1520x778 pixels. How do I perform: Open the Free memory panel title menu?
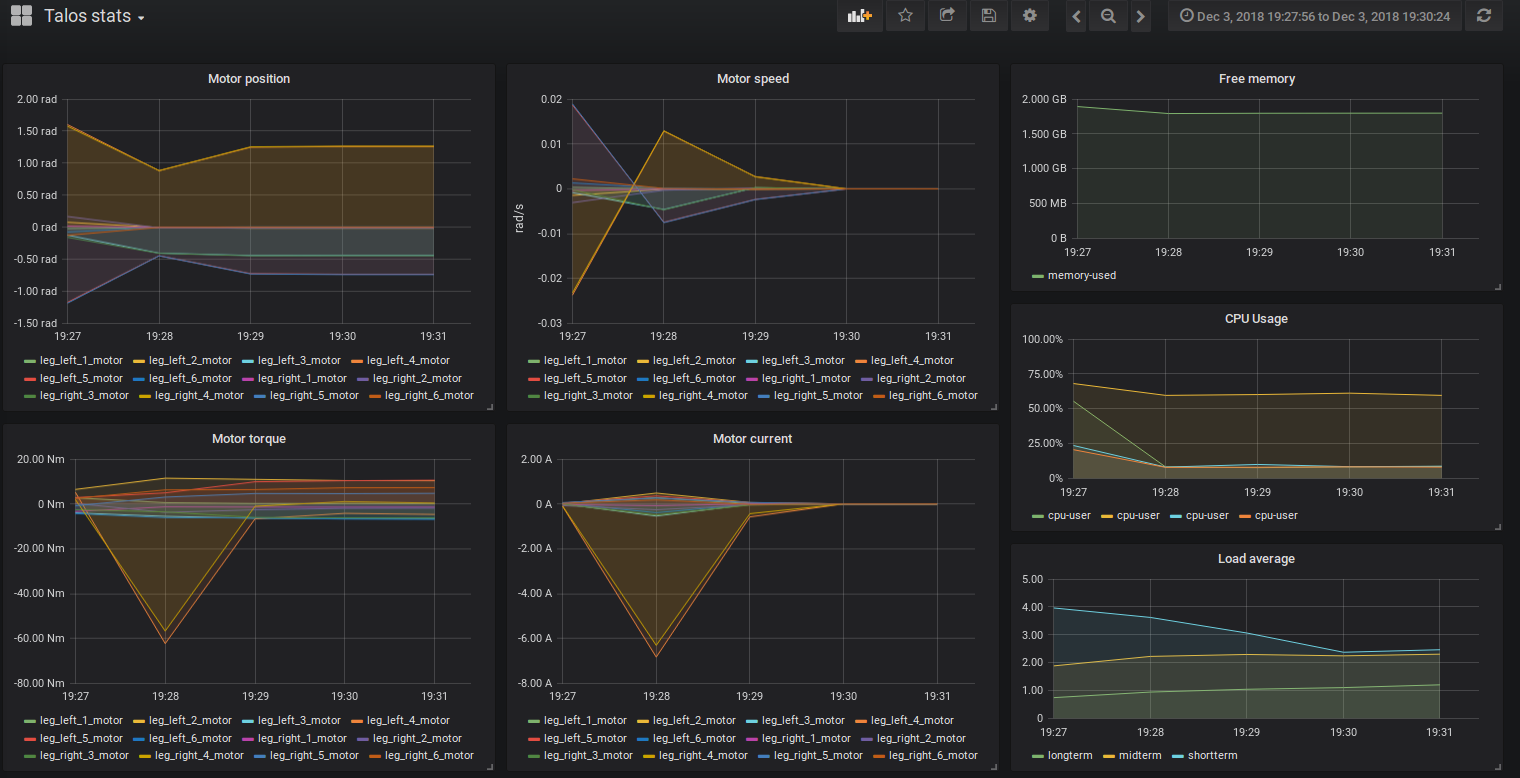(1257, 78)
